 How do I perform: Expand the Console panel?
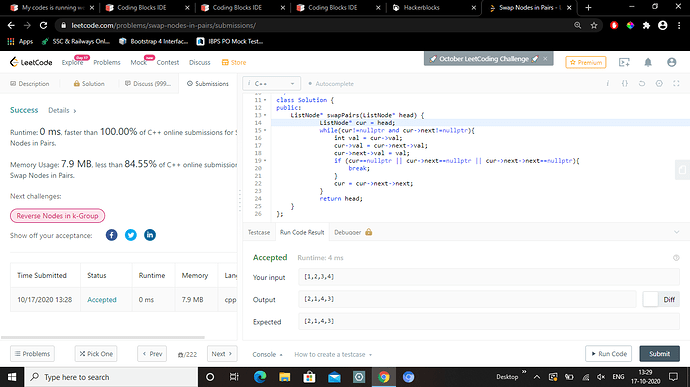click(267, 354)
